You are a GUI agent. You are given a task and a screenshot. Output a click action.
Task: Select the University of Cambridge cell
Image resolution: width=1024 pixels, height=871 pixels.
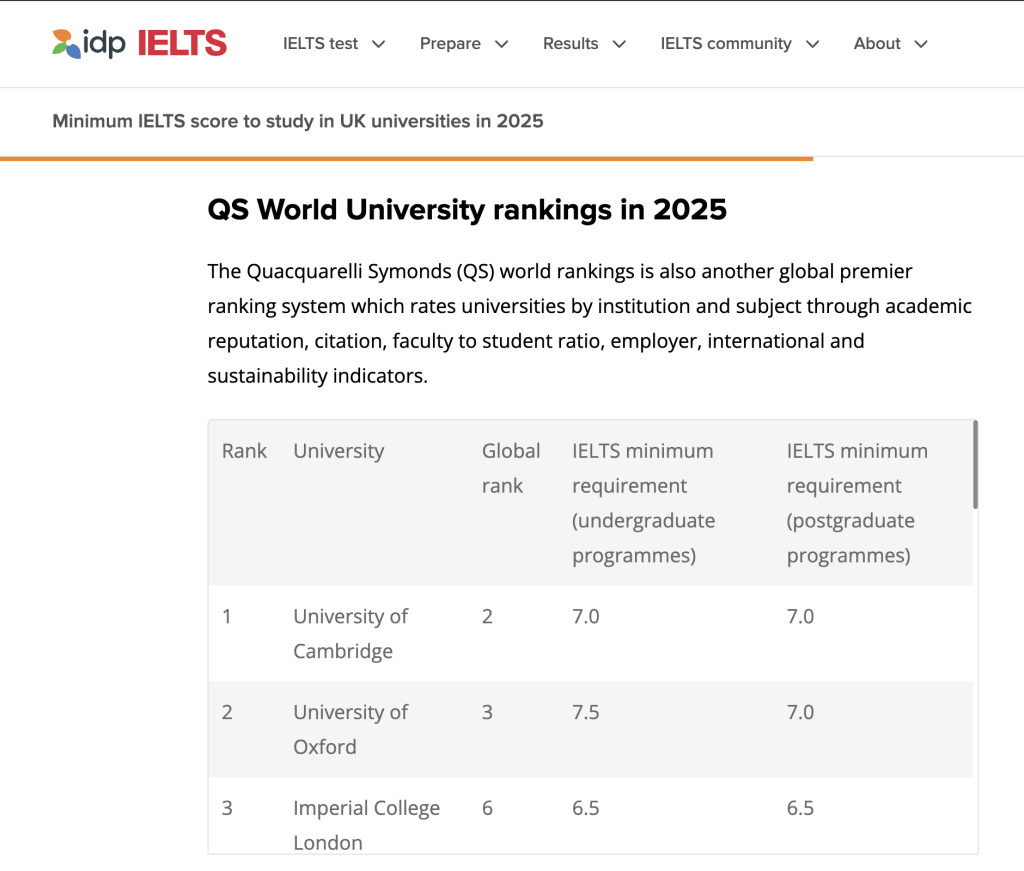click(x=350, y=634)
